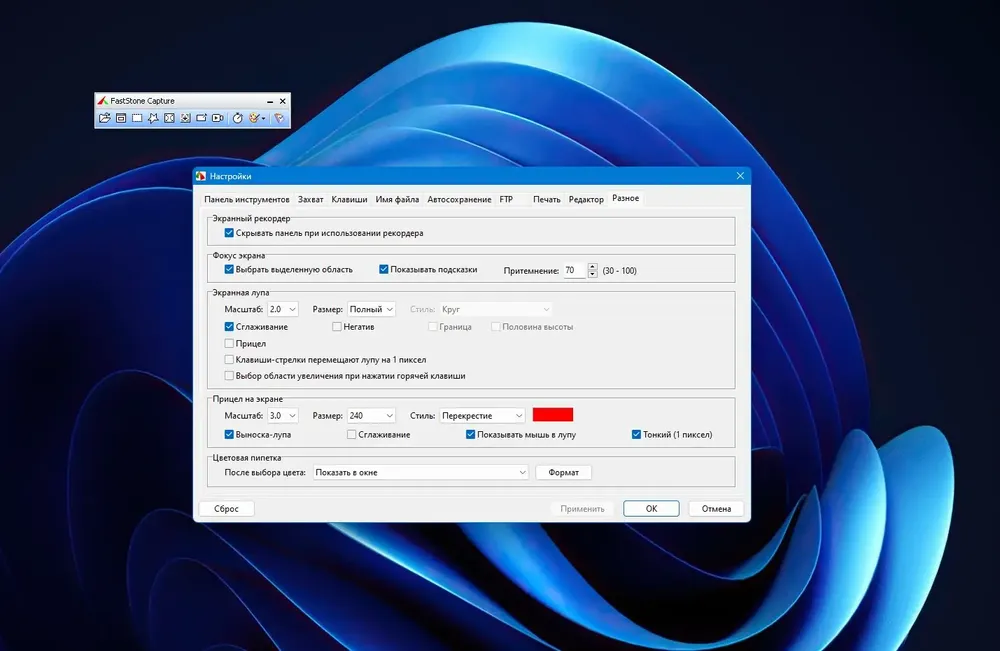Open the red crosshair color swatch
1000x651 pixels.
click(x=553, y=415)
